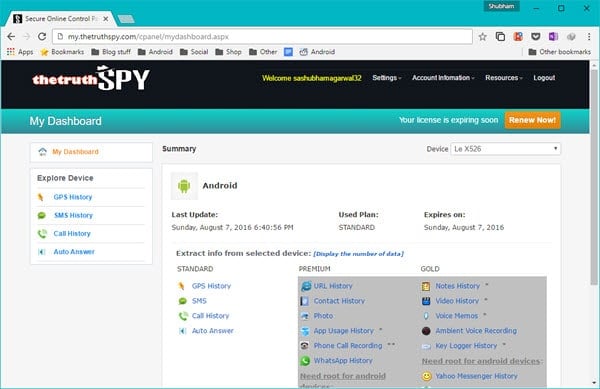Click the sidebar GPS History pin icon
Viewport: 600px width, 389px height.
41,197
